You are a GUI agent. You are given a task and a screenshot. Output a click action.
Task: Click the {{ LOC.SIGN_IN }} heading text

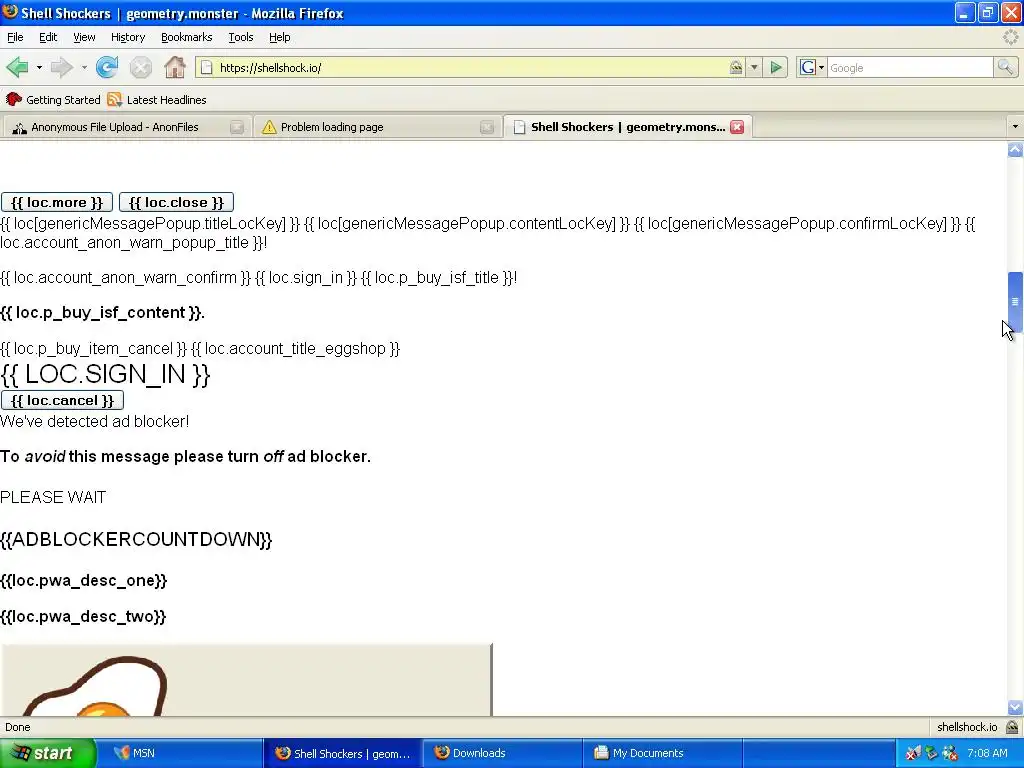[105, 374]
